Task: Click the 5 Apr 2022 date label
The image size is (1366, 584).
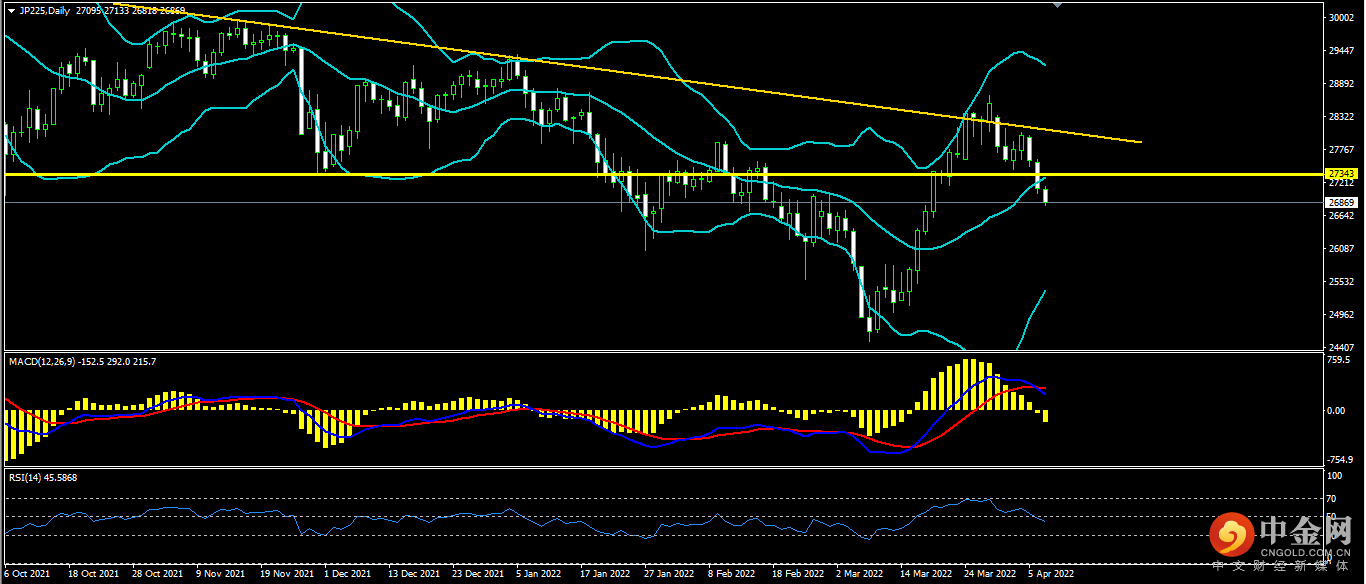Action: click(x=1052, y=575)
